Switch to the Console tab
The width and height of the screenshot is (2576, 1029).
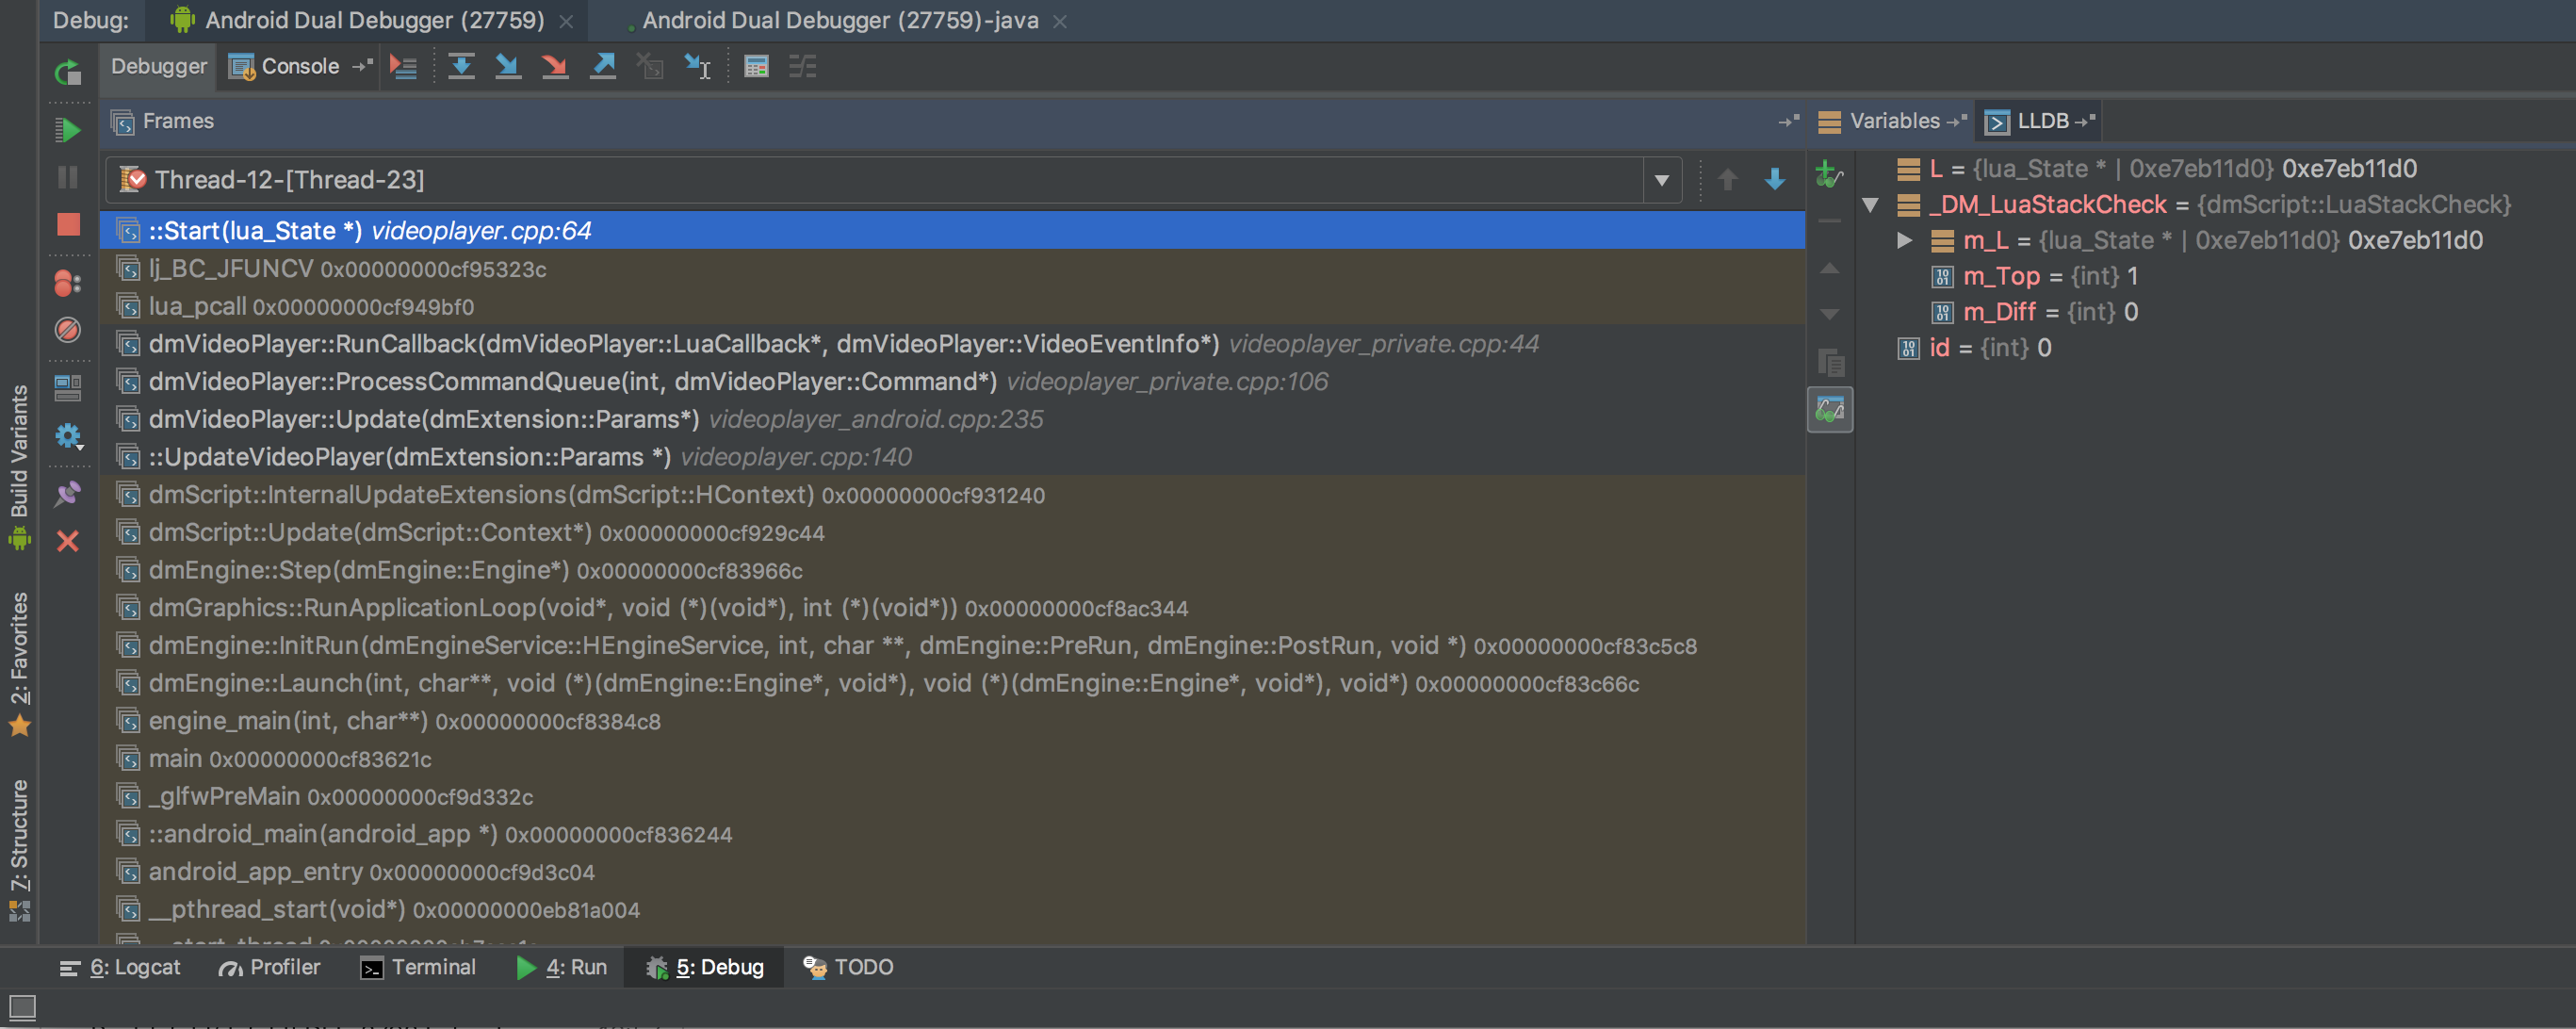(x=298, y=67)
